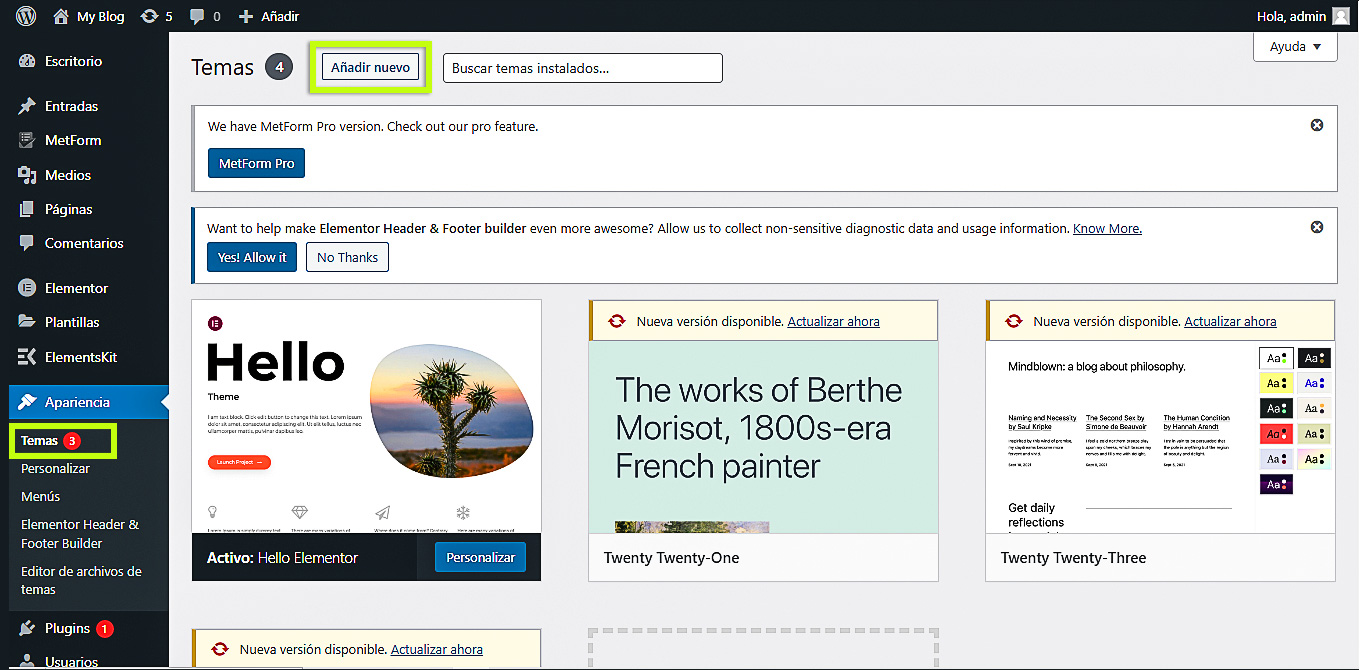Click the Activo: Hello Elementor label
Screen dimensions: 1360x670
282,557
